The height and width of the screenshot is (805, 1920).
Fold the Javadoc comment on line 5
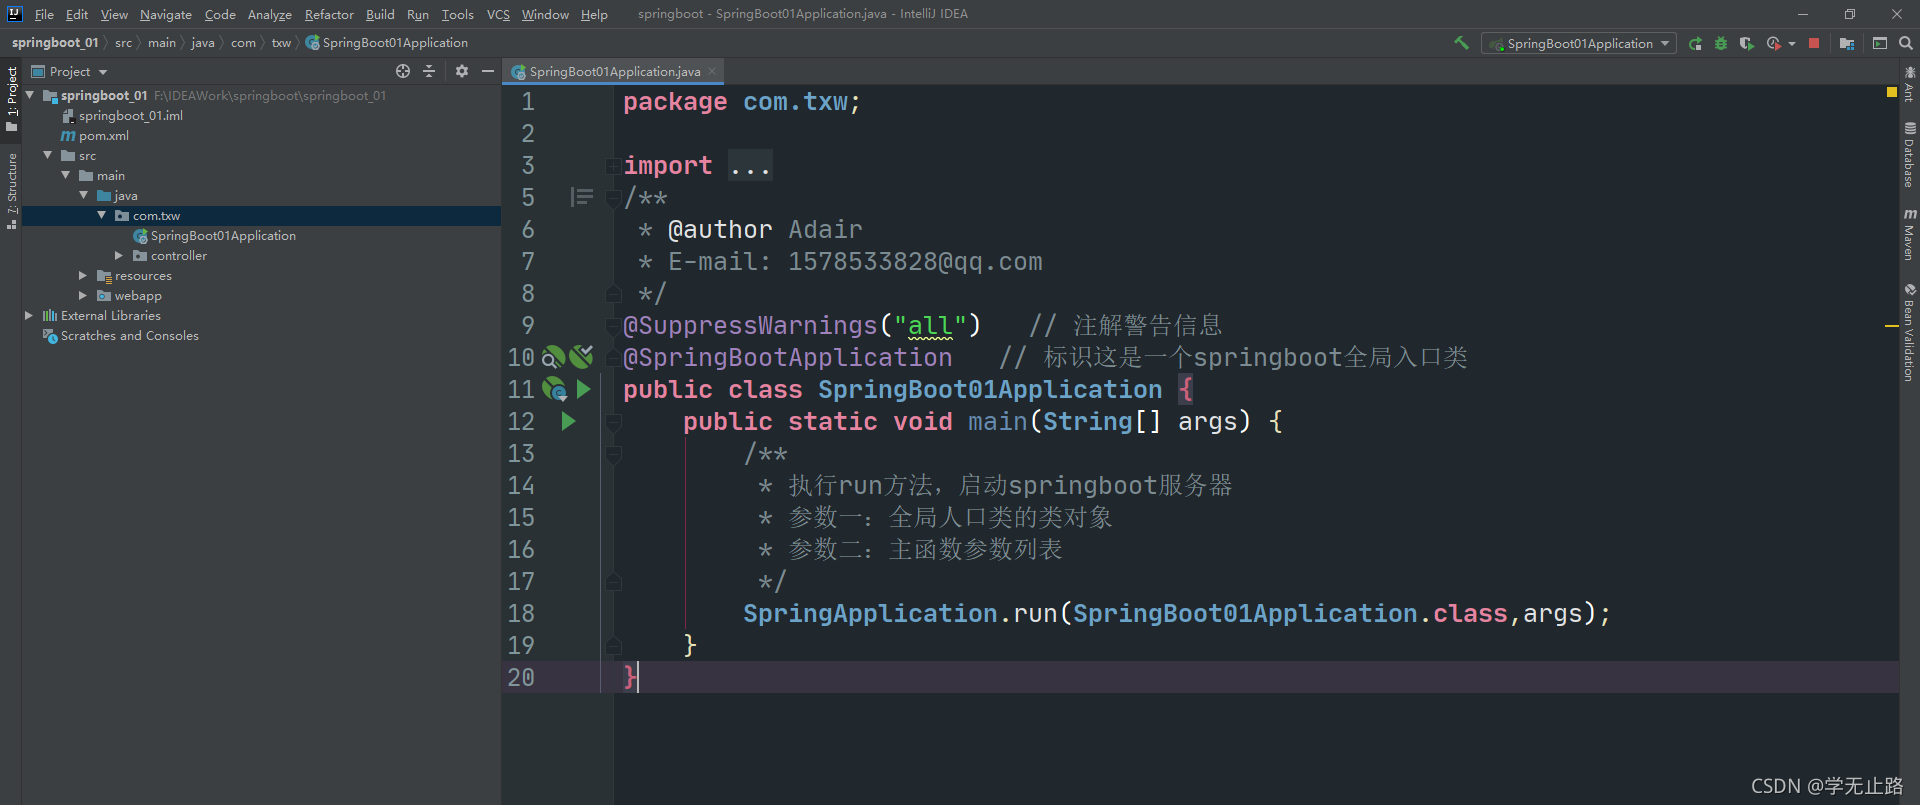click(x=613, y=197)
